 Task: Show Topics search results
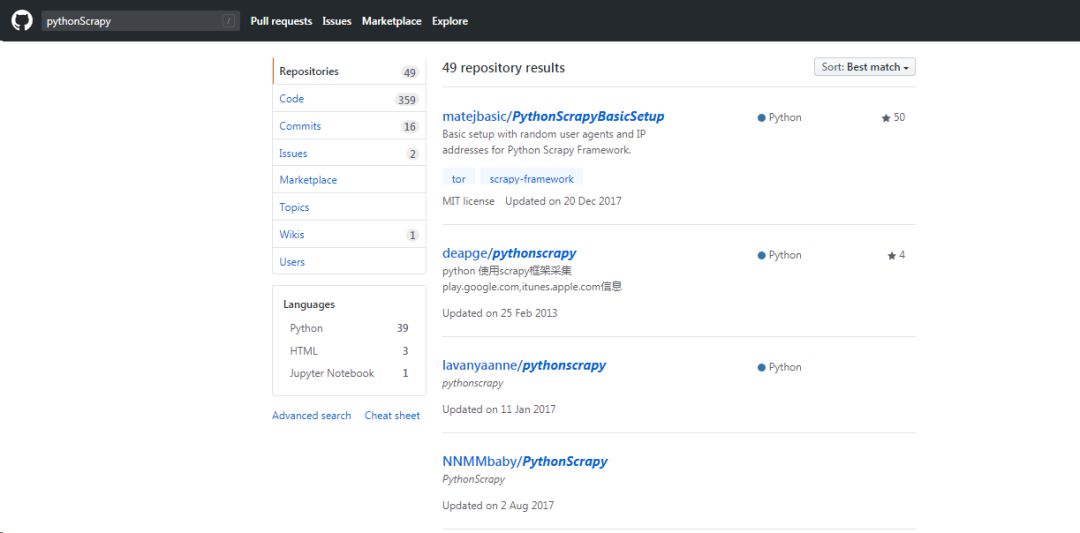pyautogui.click(x=349, y=207)
